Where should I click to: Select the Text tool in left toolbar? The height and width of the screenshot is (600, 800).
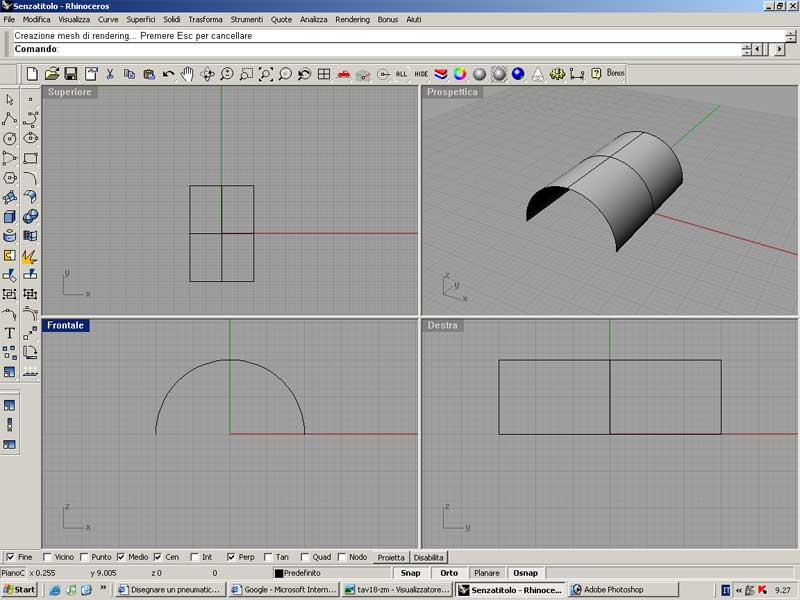point(10,333)
